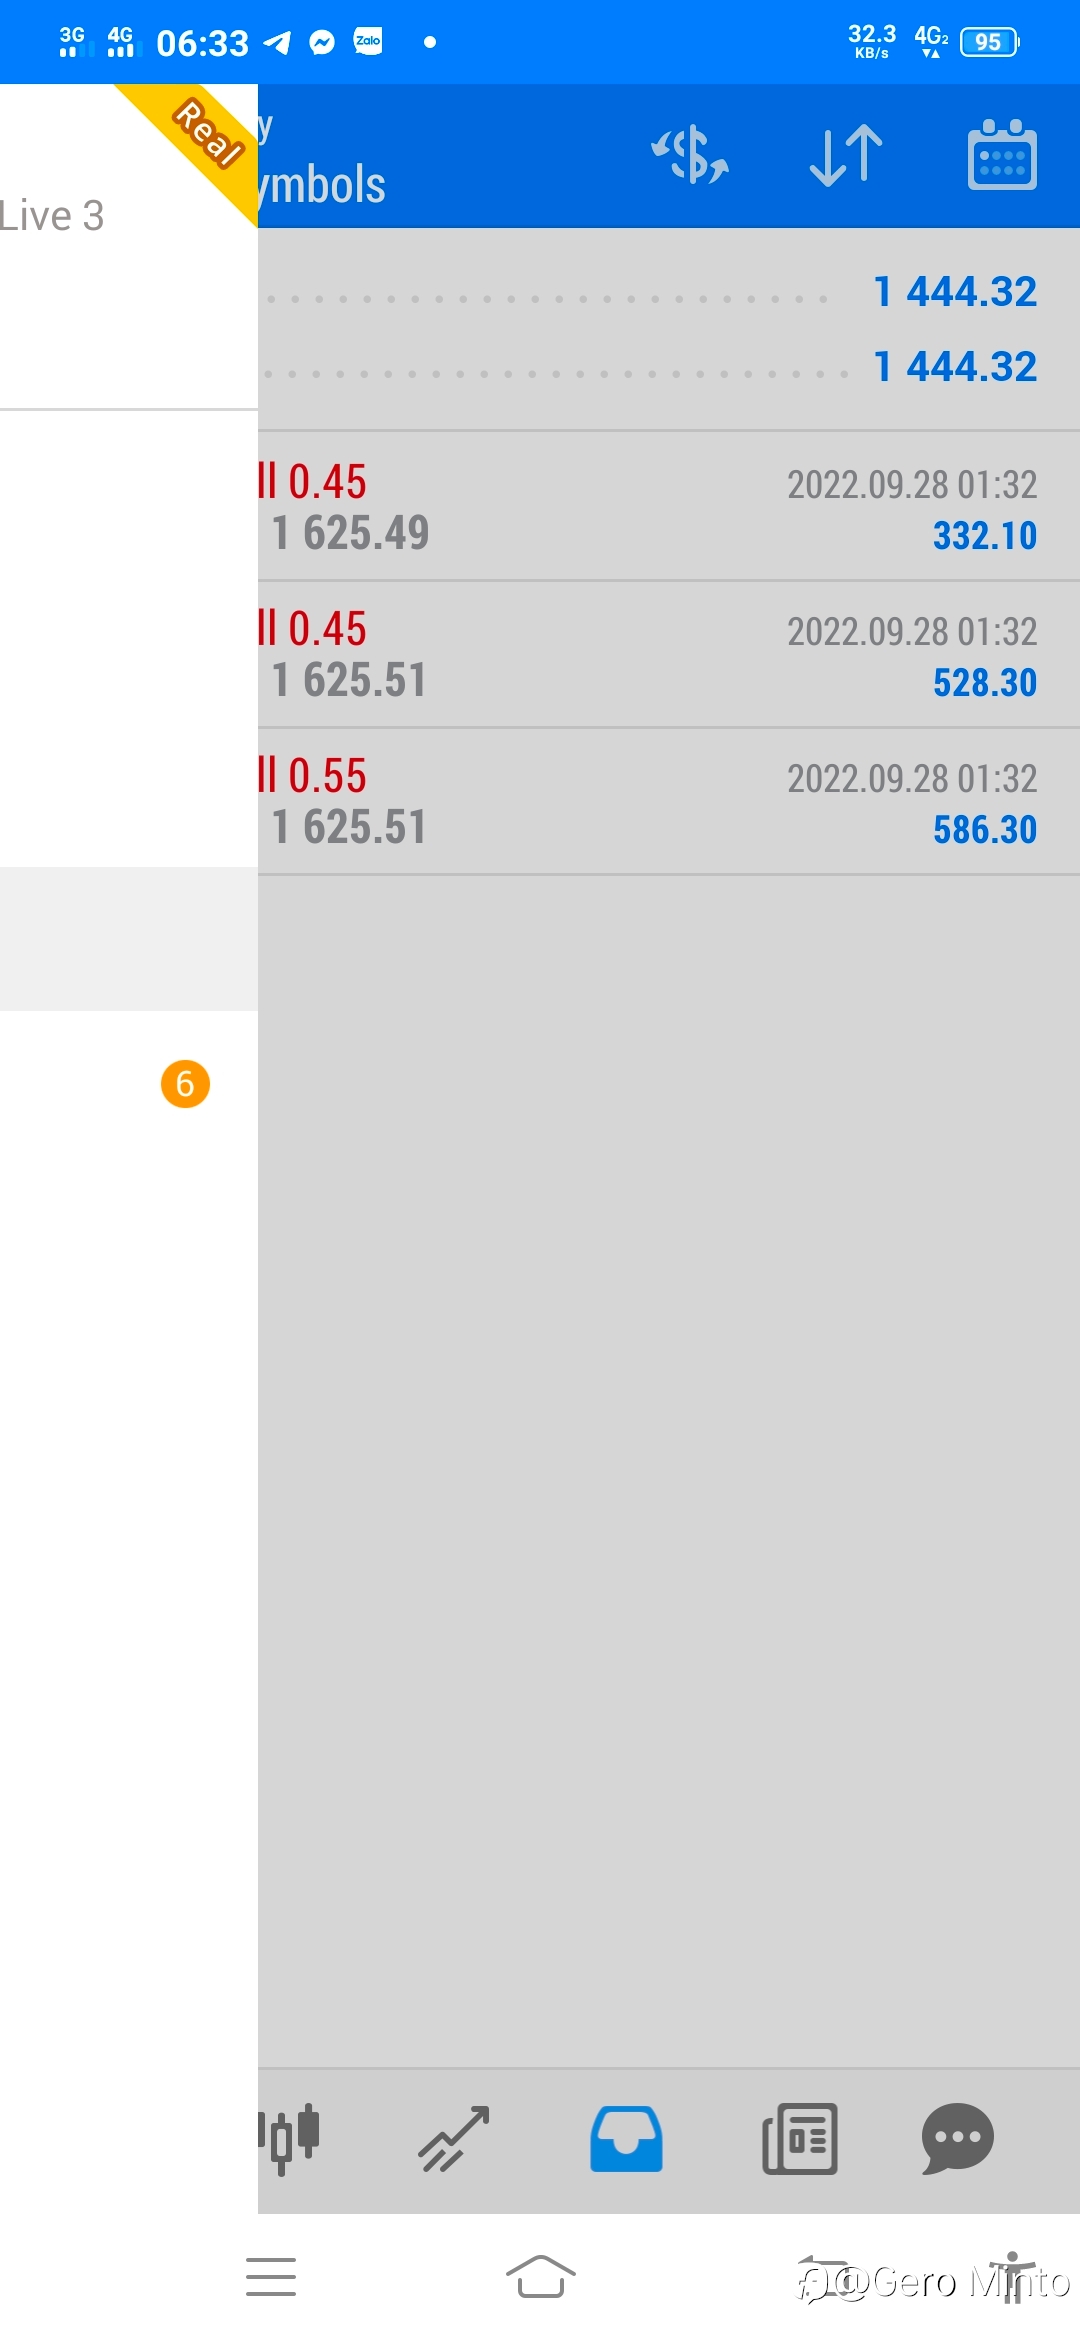Screen dimensions: 1080x2340
Task: Open the trade with profit 586.30
Action: [x=669, y=801]
